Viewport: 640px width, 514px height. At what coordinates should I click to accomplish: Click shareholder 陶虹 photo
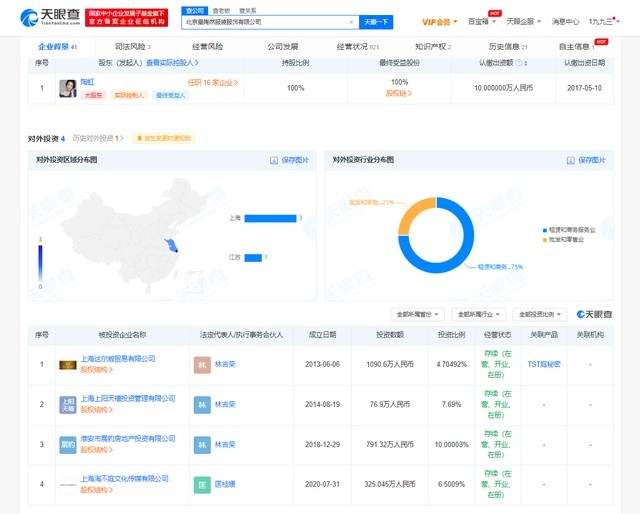(68, 88)
